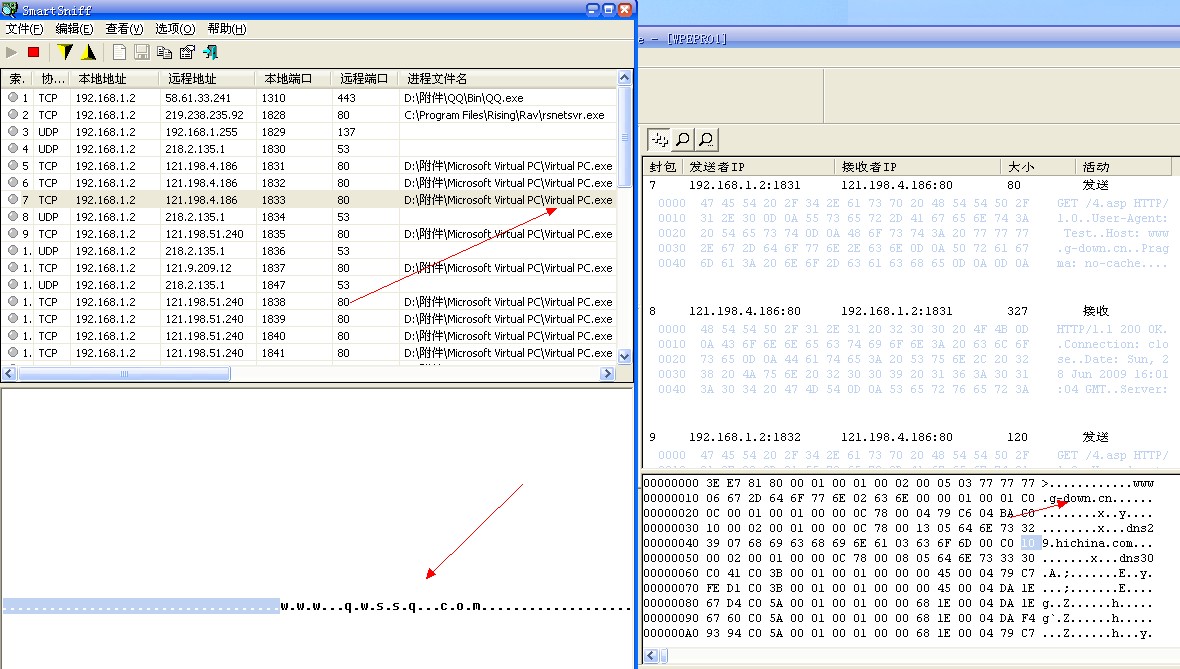Sort by 进程文件名 column header
The width and height of the screenshot is (1180, 669).
(507, 78)
